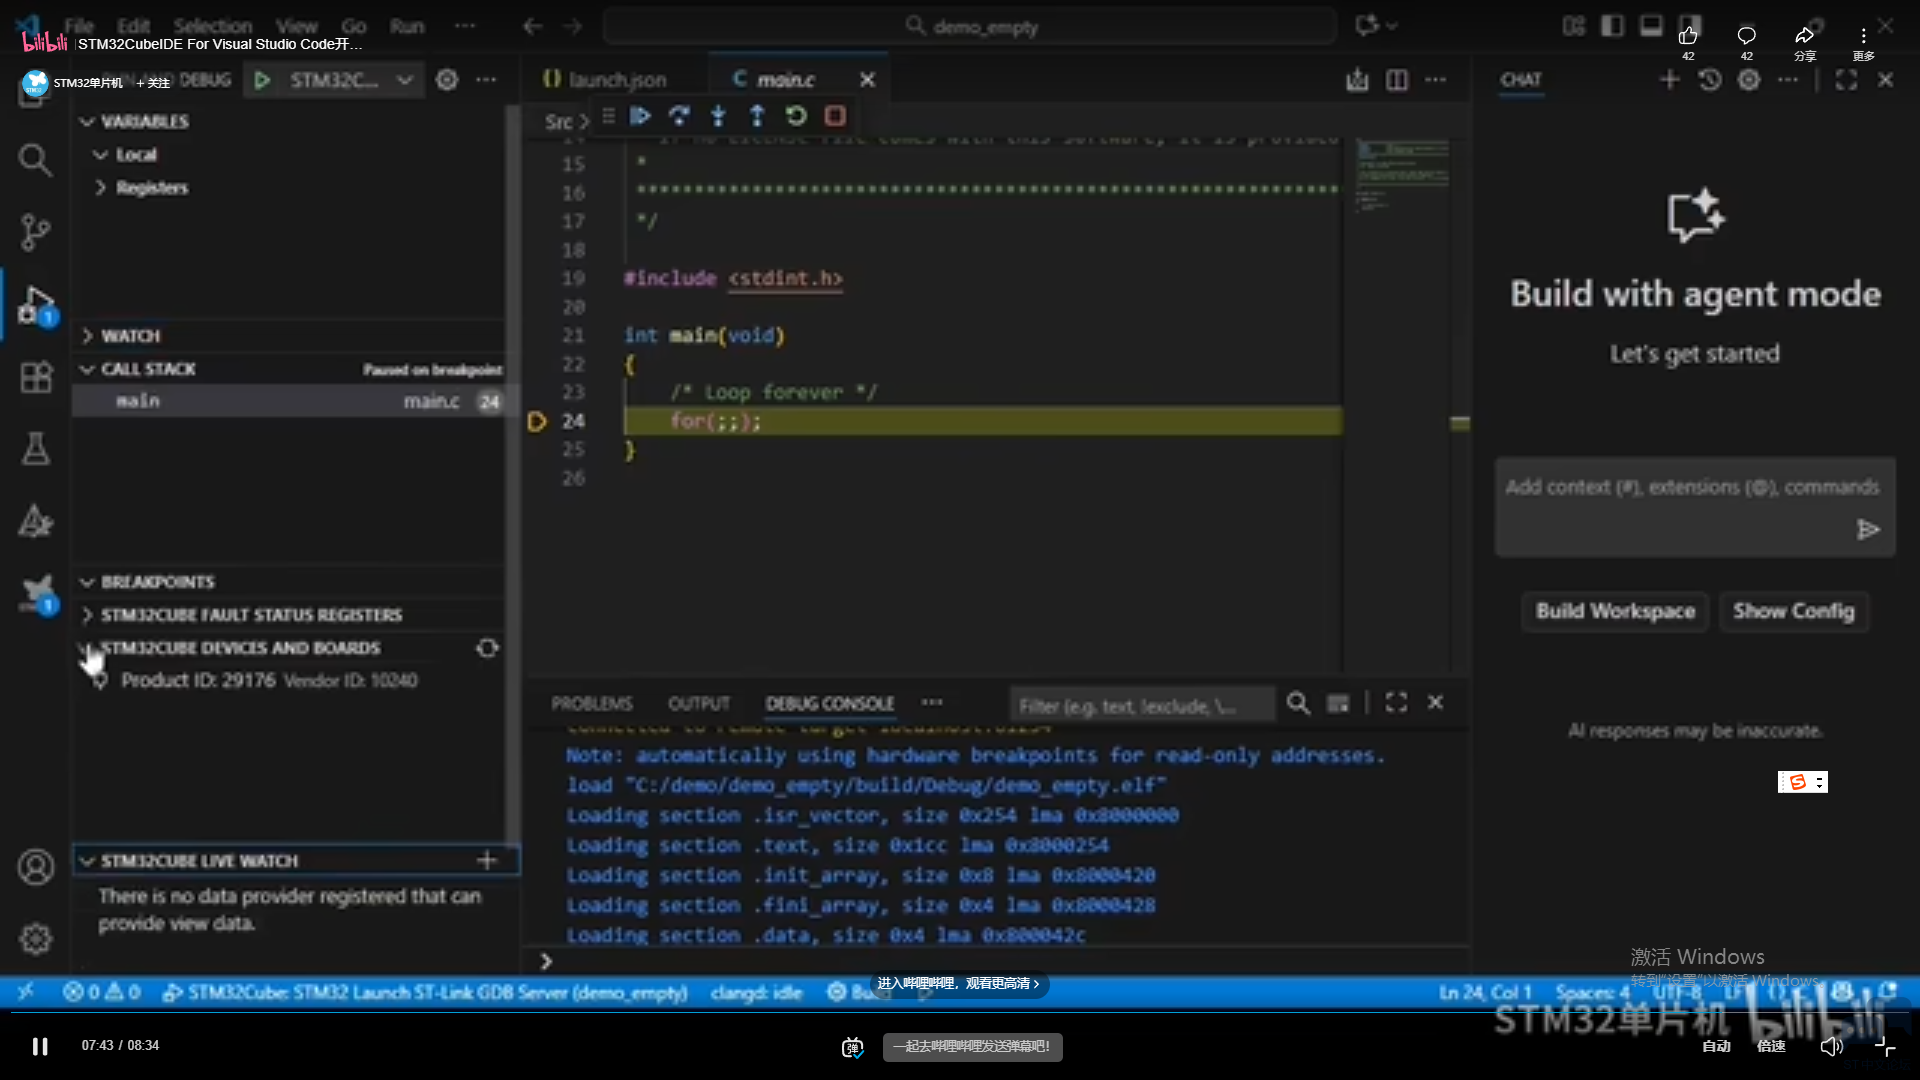This screenshot has height=1080, width=1920.
Task: Click the Ln 24, Col 1 status item
Action: pos(1486,992)
